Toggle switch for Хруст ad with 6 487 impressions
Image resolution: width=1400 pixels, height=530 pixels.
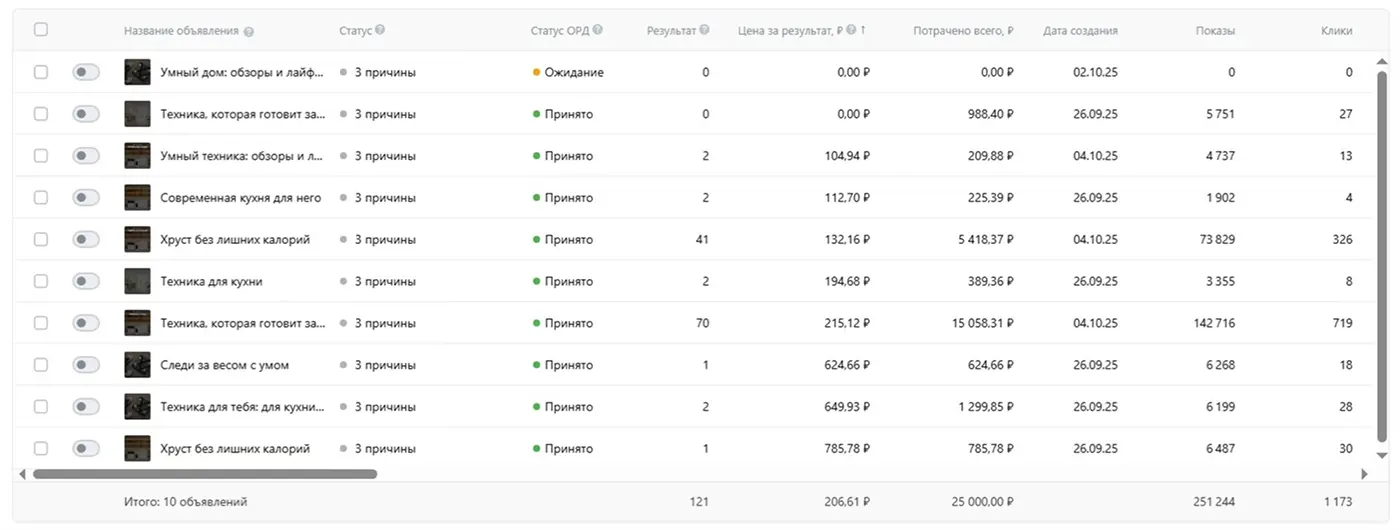pyautogui.click(x=86, y=449)
